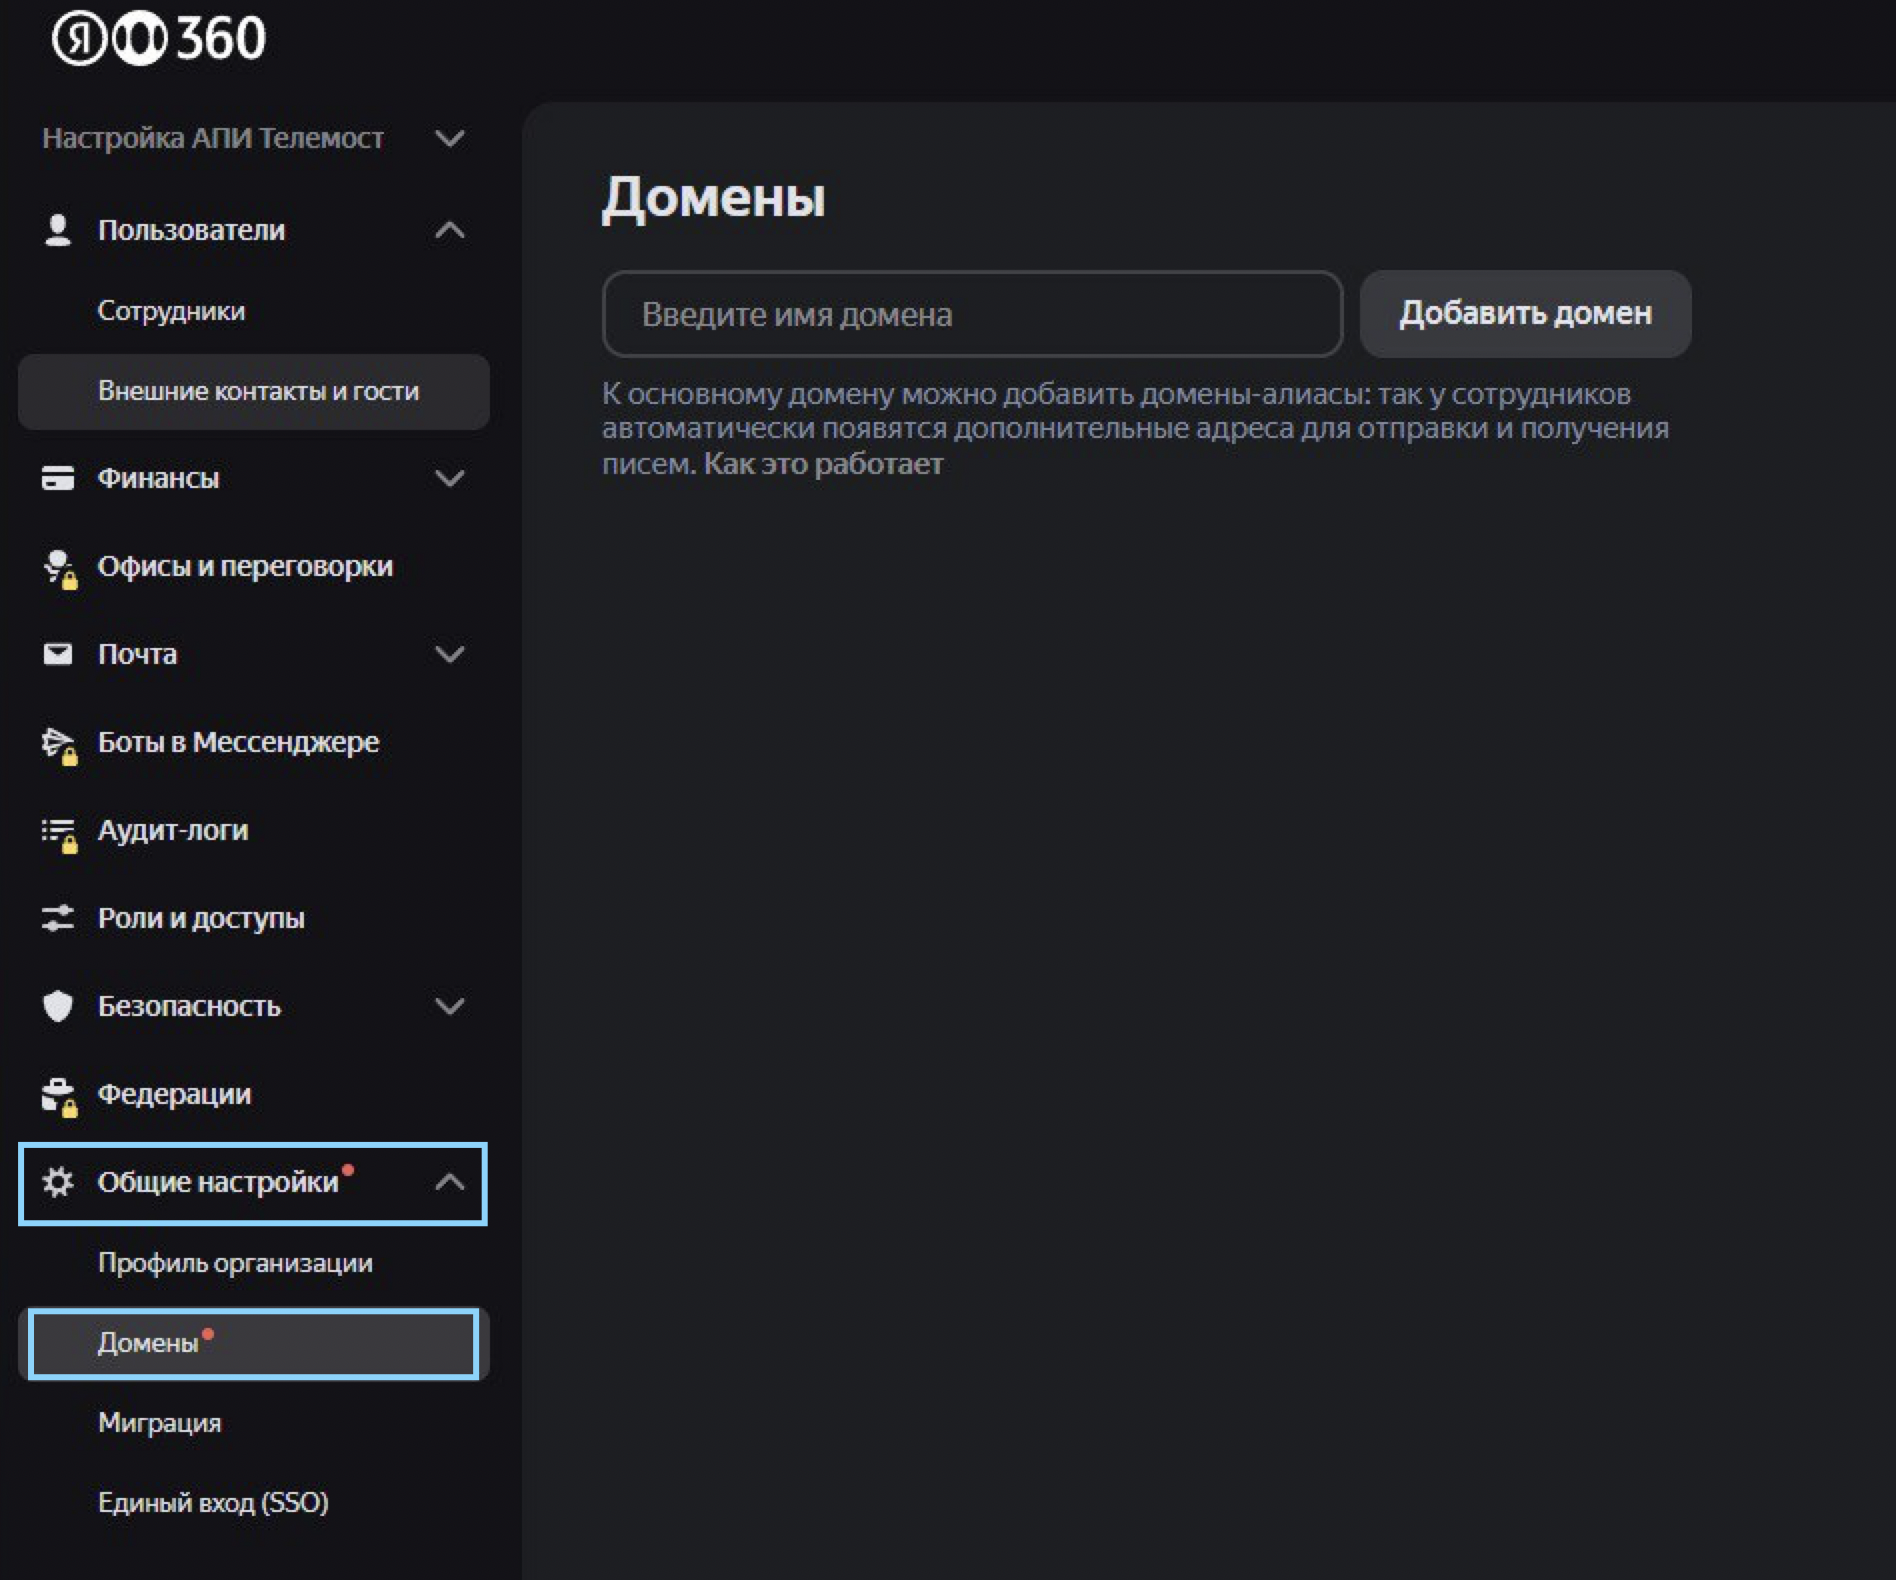This screenshot has height=1580, width=1896.
Task: Expand the Безопасность section chevron
Action: click(450, 1006)
